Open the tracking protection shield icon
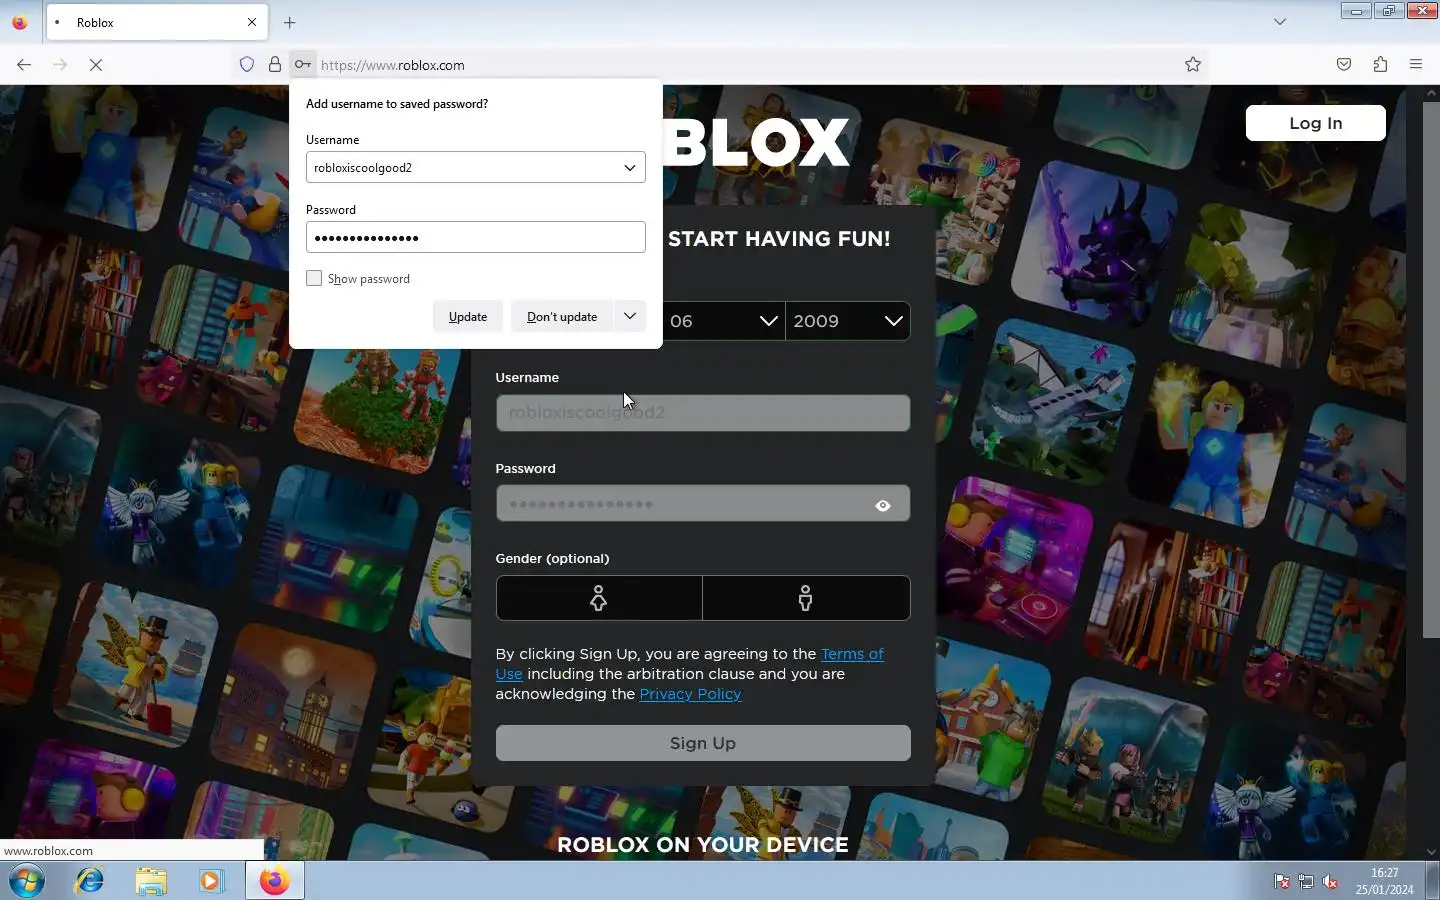 (x=247, y=65)
